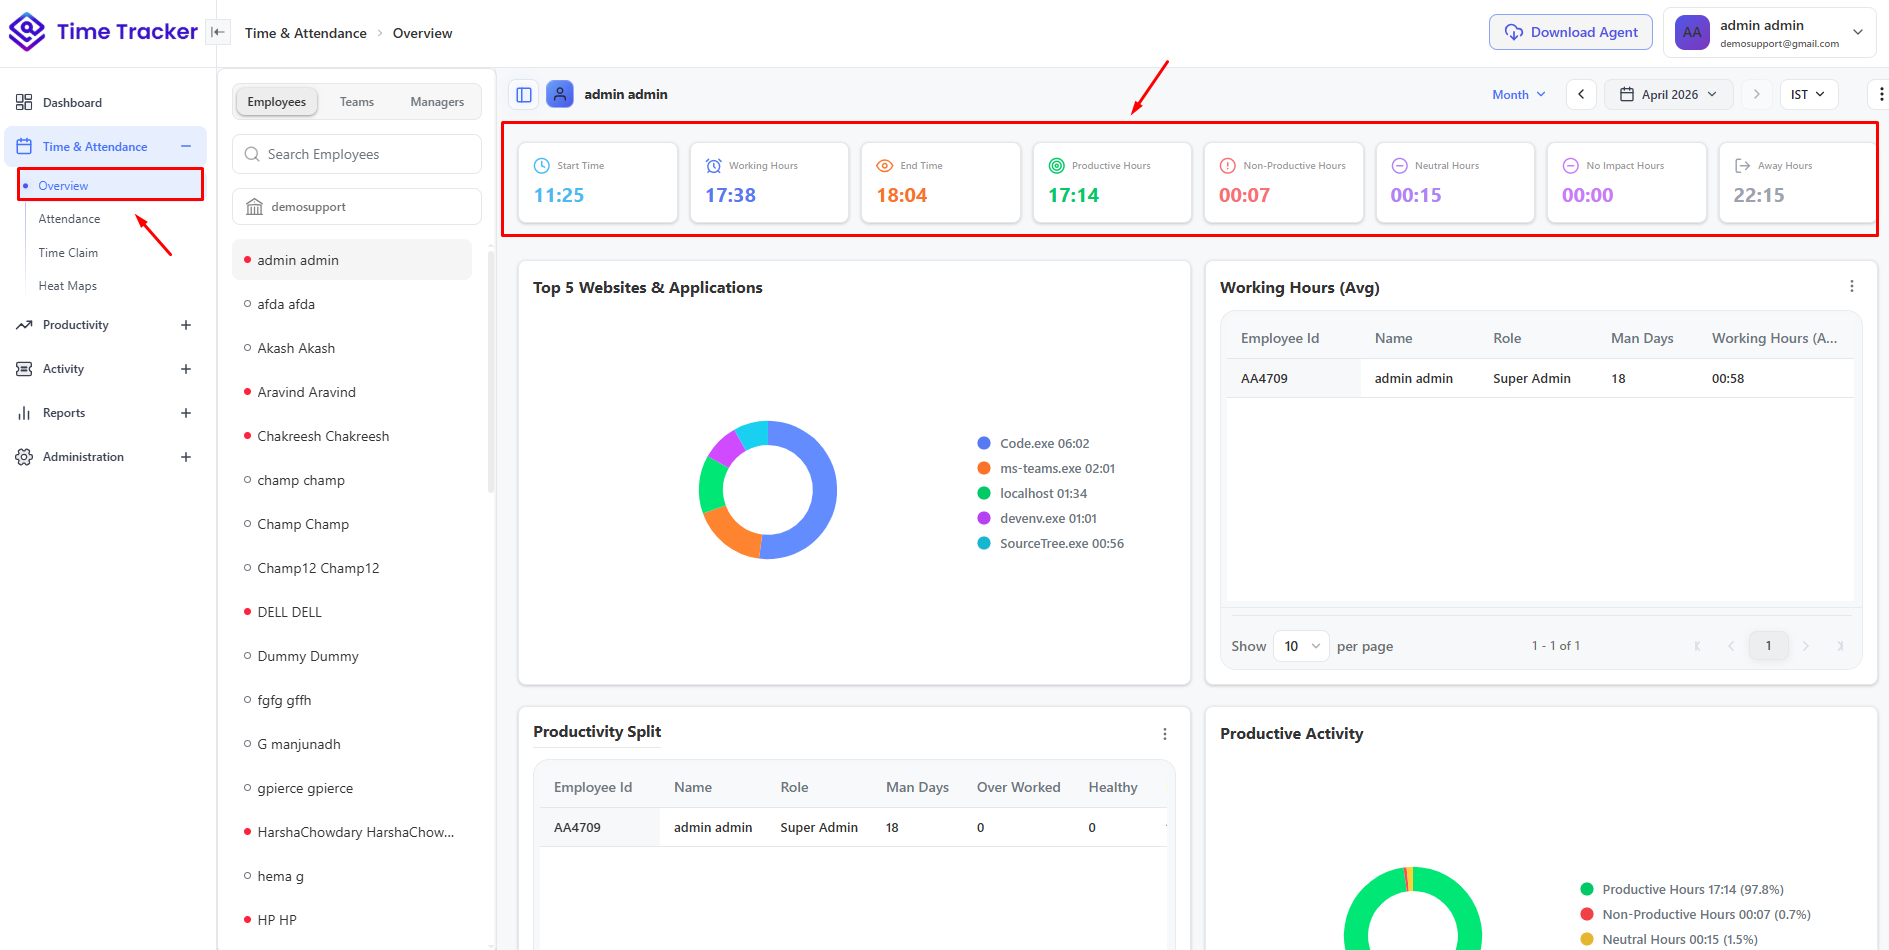Screen dimensions: 1889x950
Task: Open the Dashboard icon in the sidebar
Action: [24, 102]
